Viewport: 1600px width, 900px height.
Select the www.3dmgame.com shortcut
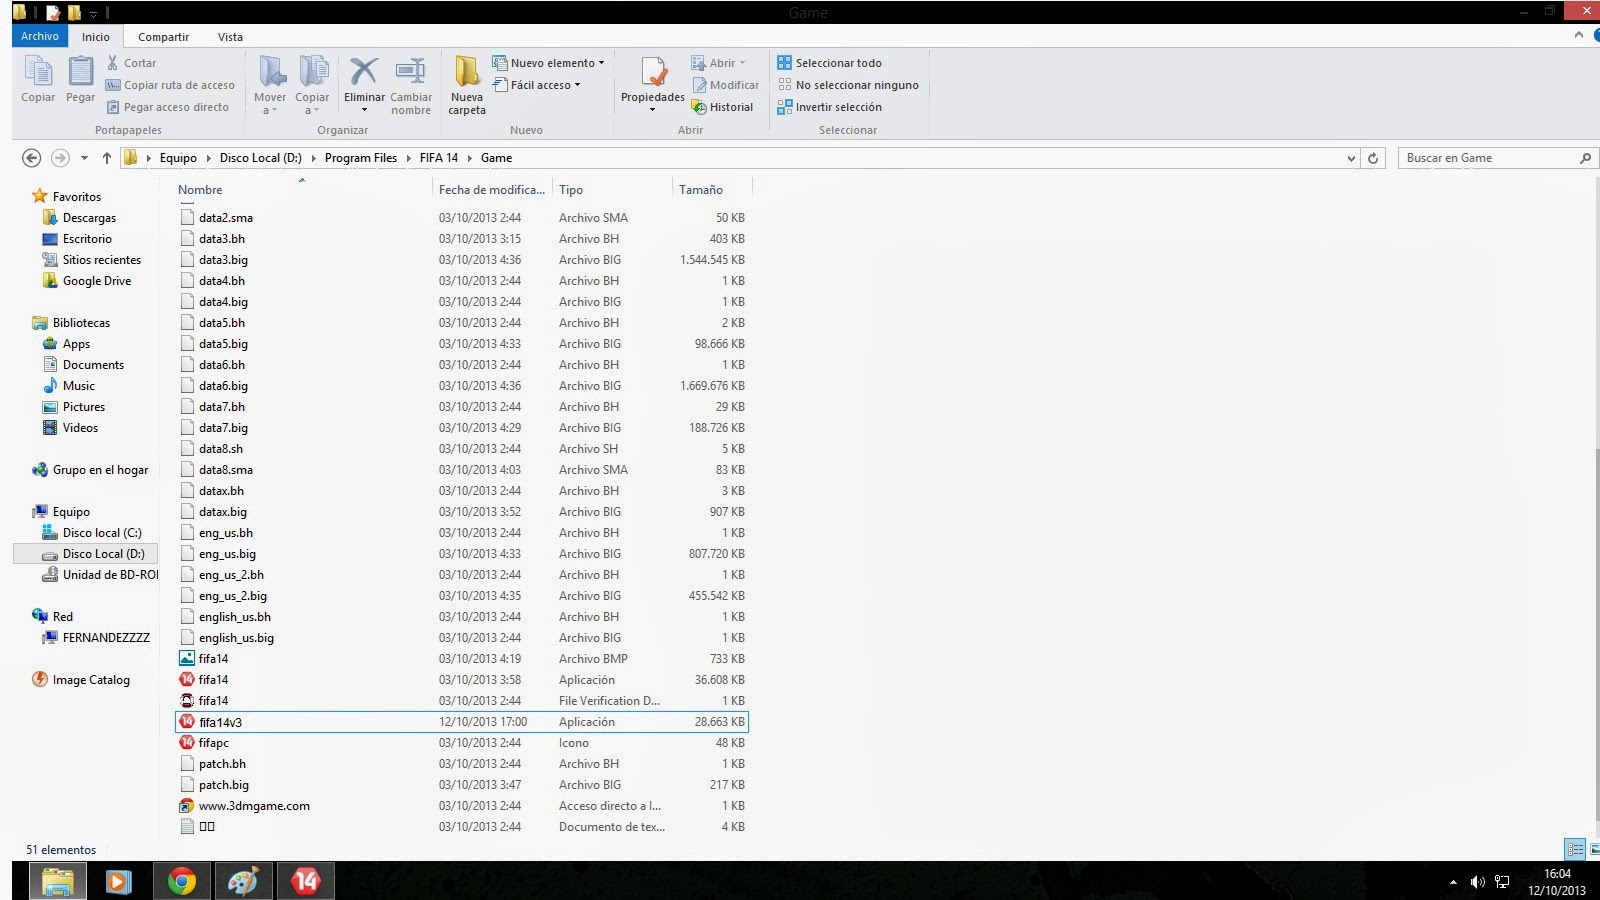click(x=462, y=806)
